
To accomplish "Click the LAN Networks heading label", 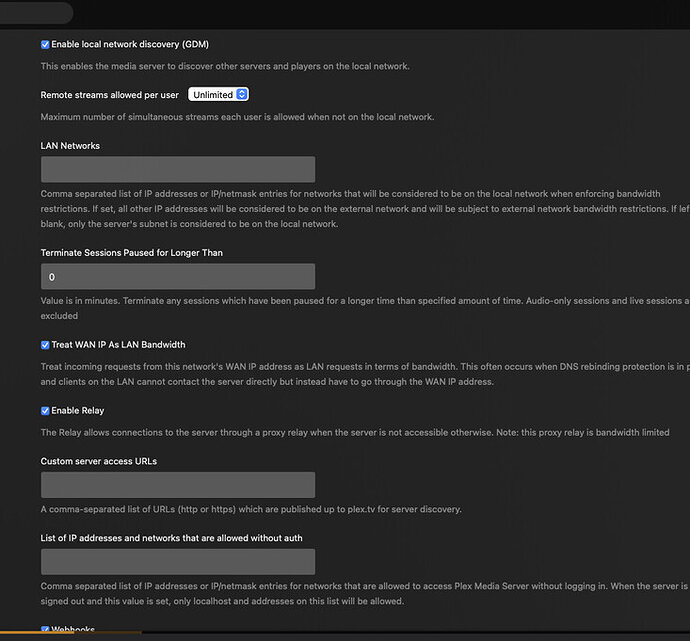I will (x=70, y=146).
